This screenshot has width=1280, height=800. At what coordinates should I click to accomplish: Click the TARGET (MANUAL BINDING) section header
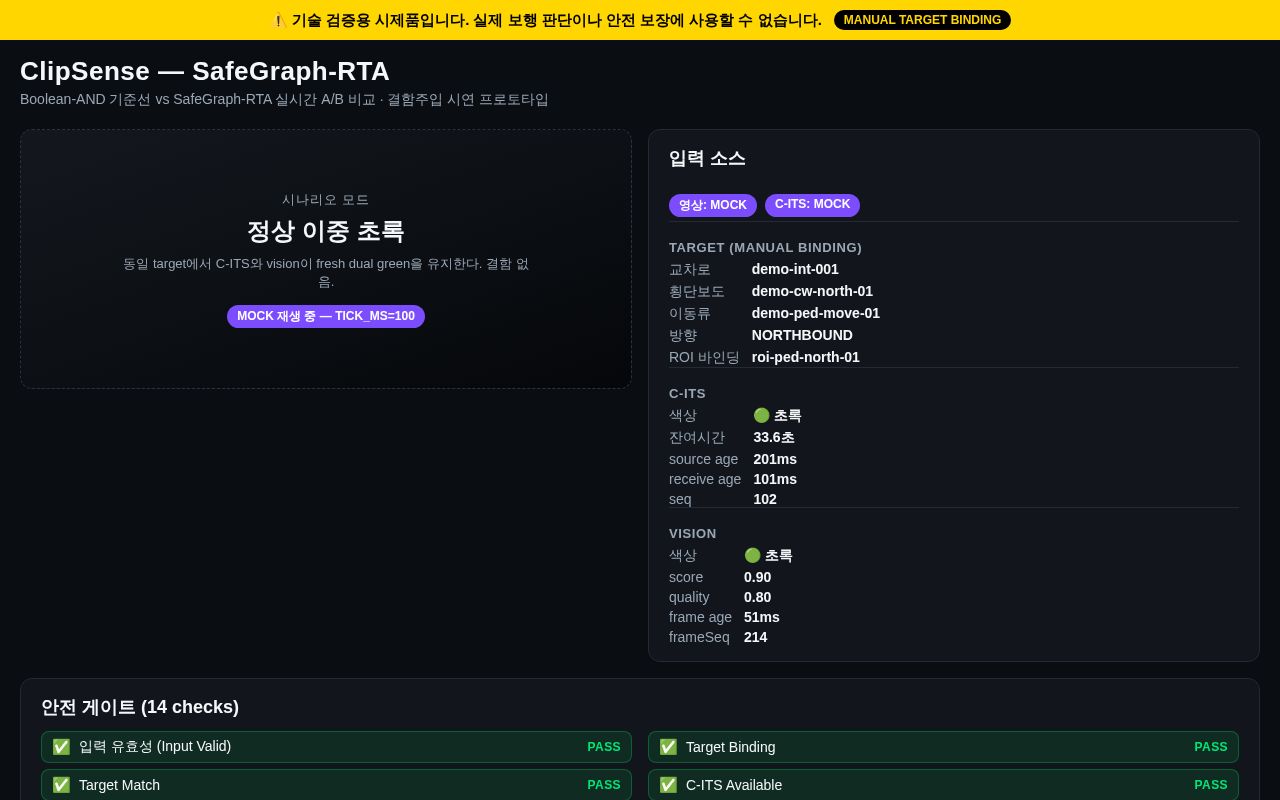[x=765, y=247]
